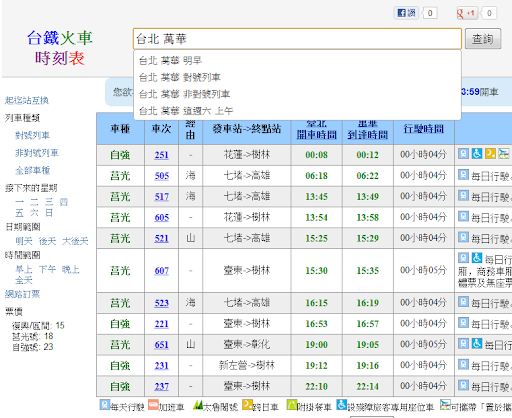Filter by 非對號列車 in sidebar
Screen dimensions: 512x418
37,153
